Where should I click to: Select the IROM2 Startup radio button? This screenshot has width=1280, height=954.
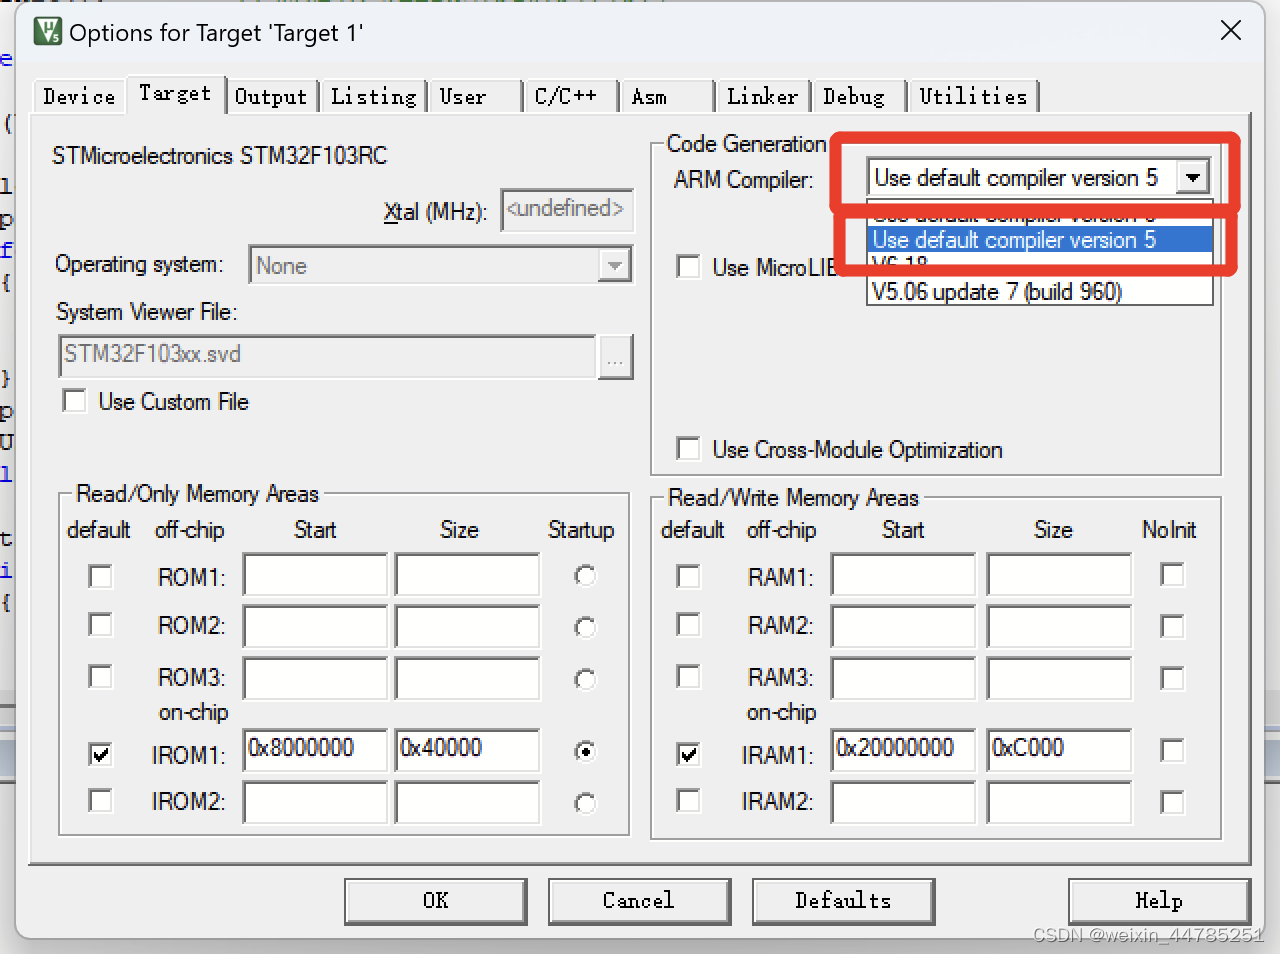[585, 802]
